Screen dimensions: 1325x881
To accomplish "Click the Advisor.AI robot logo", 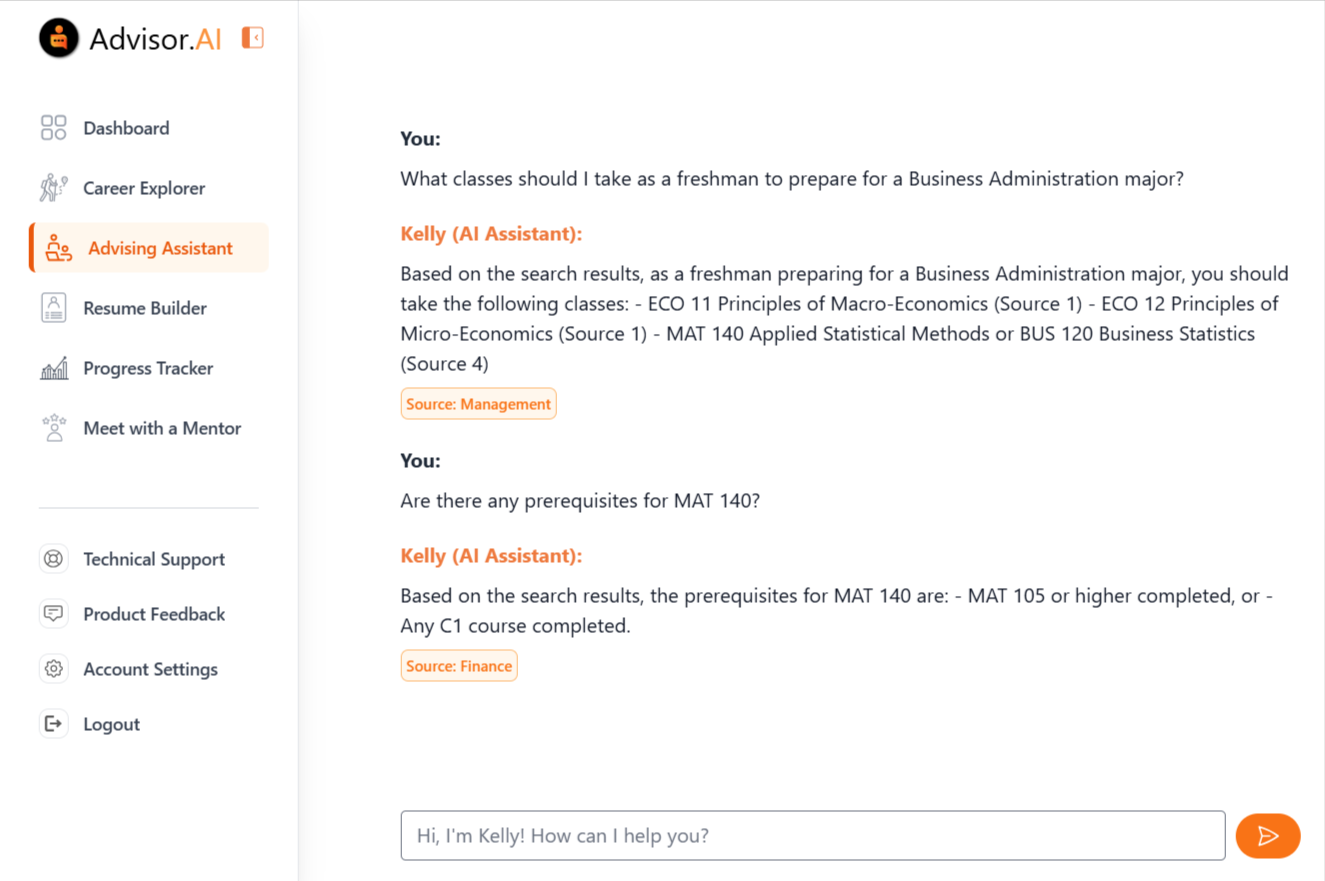I will (x=59, y=37).
